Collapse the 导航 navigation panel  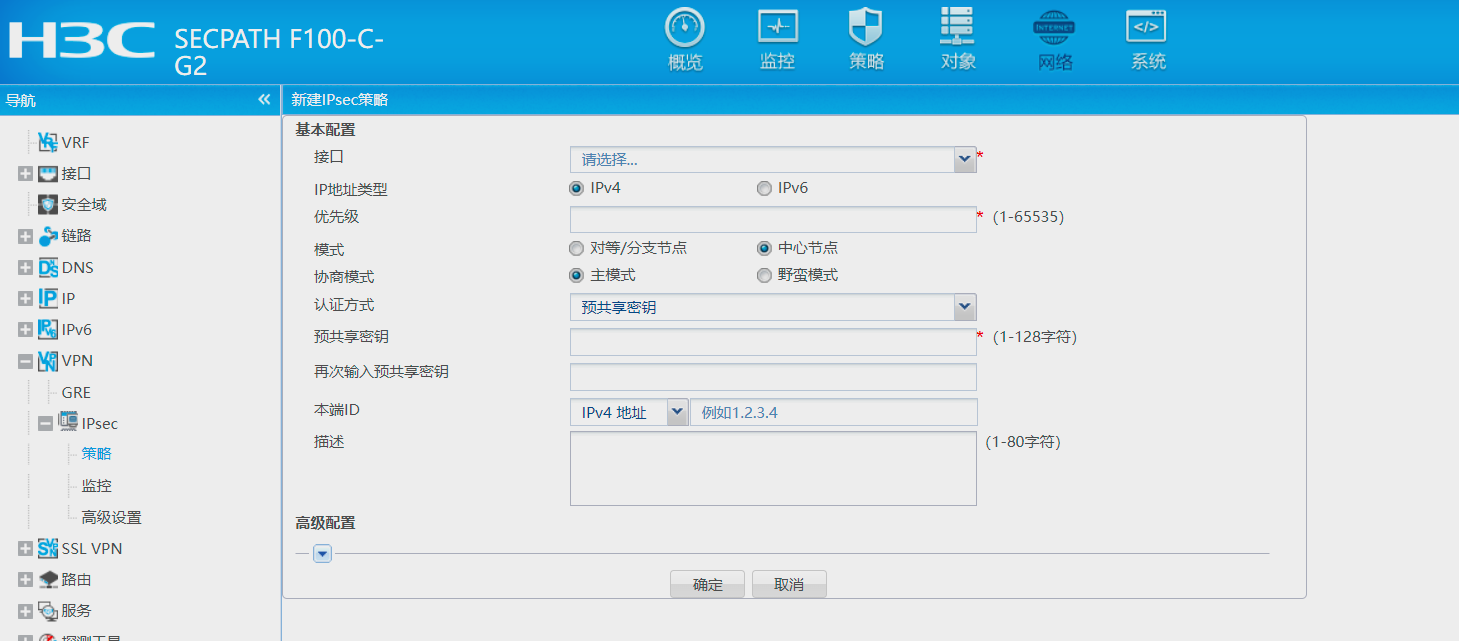tap(264, 99)
